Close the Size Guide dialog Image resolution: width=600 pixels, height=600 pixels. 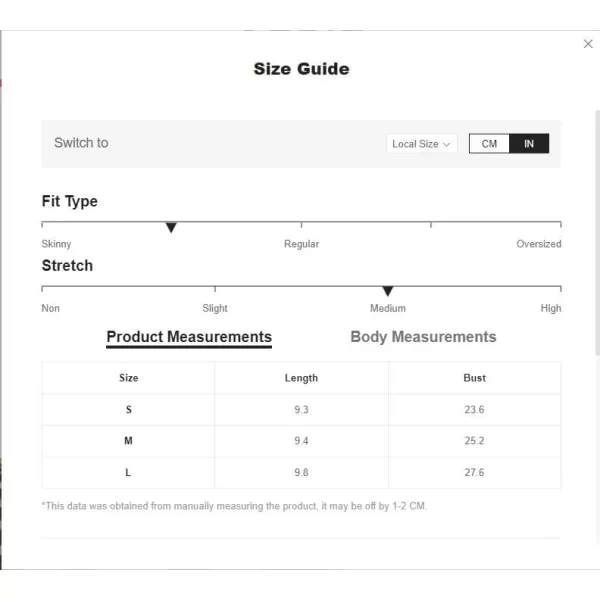point(588,44)
